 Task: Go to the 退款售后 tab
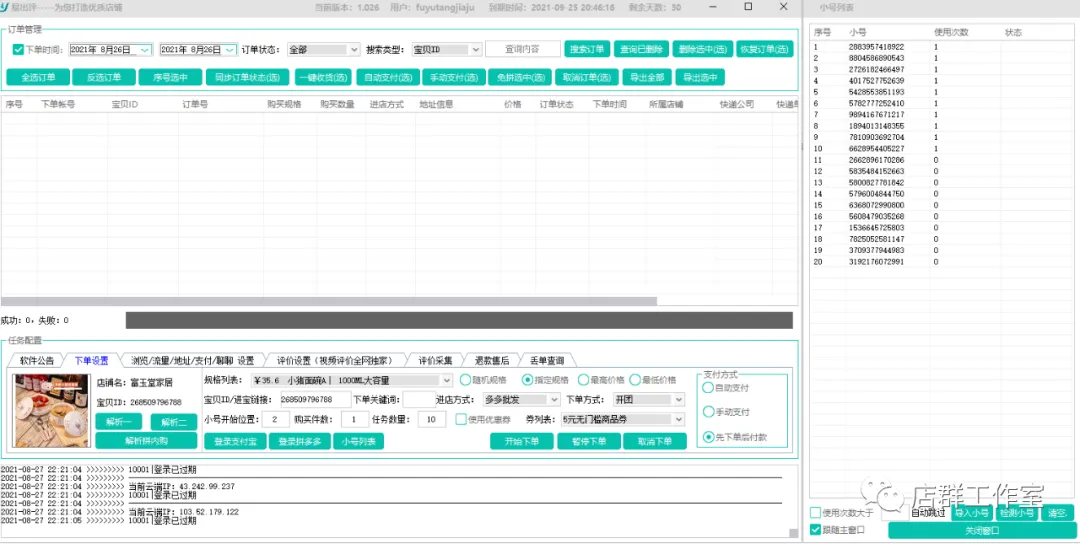click(491, 360)
